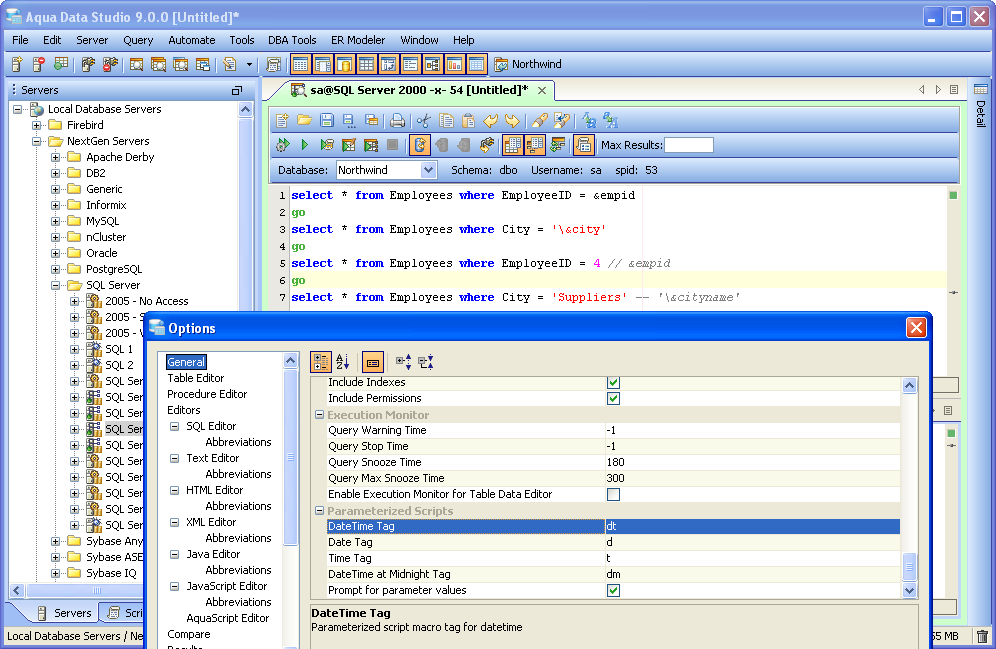Image resolution: width=996 pixels, height=649 pixels.
Task: Open a script file with folder icon
Action: coord(304,120)
